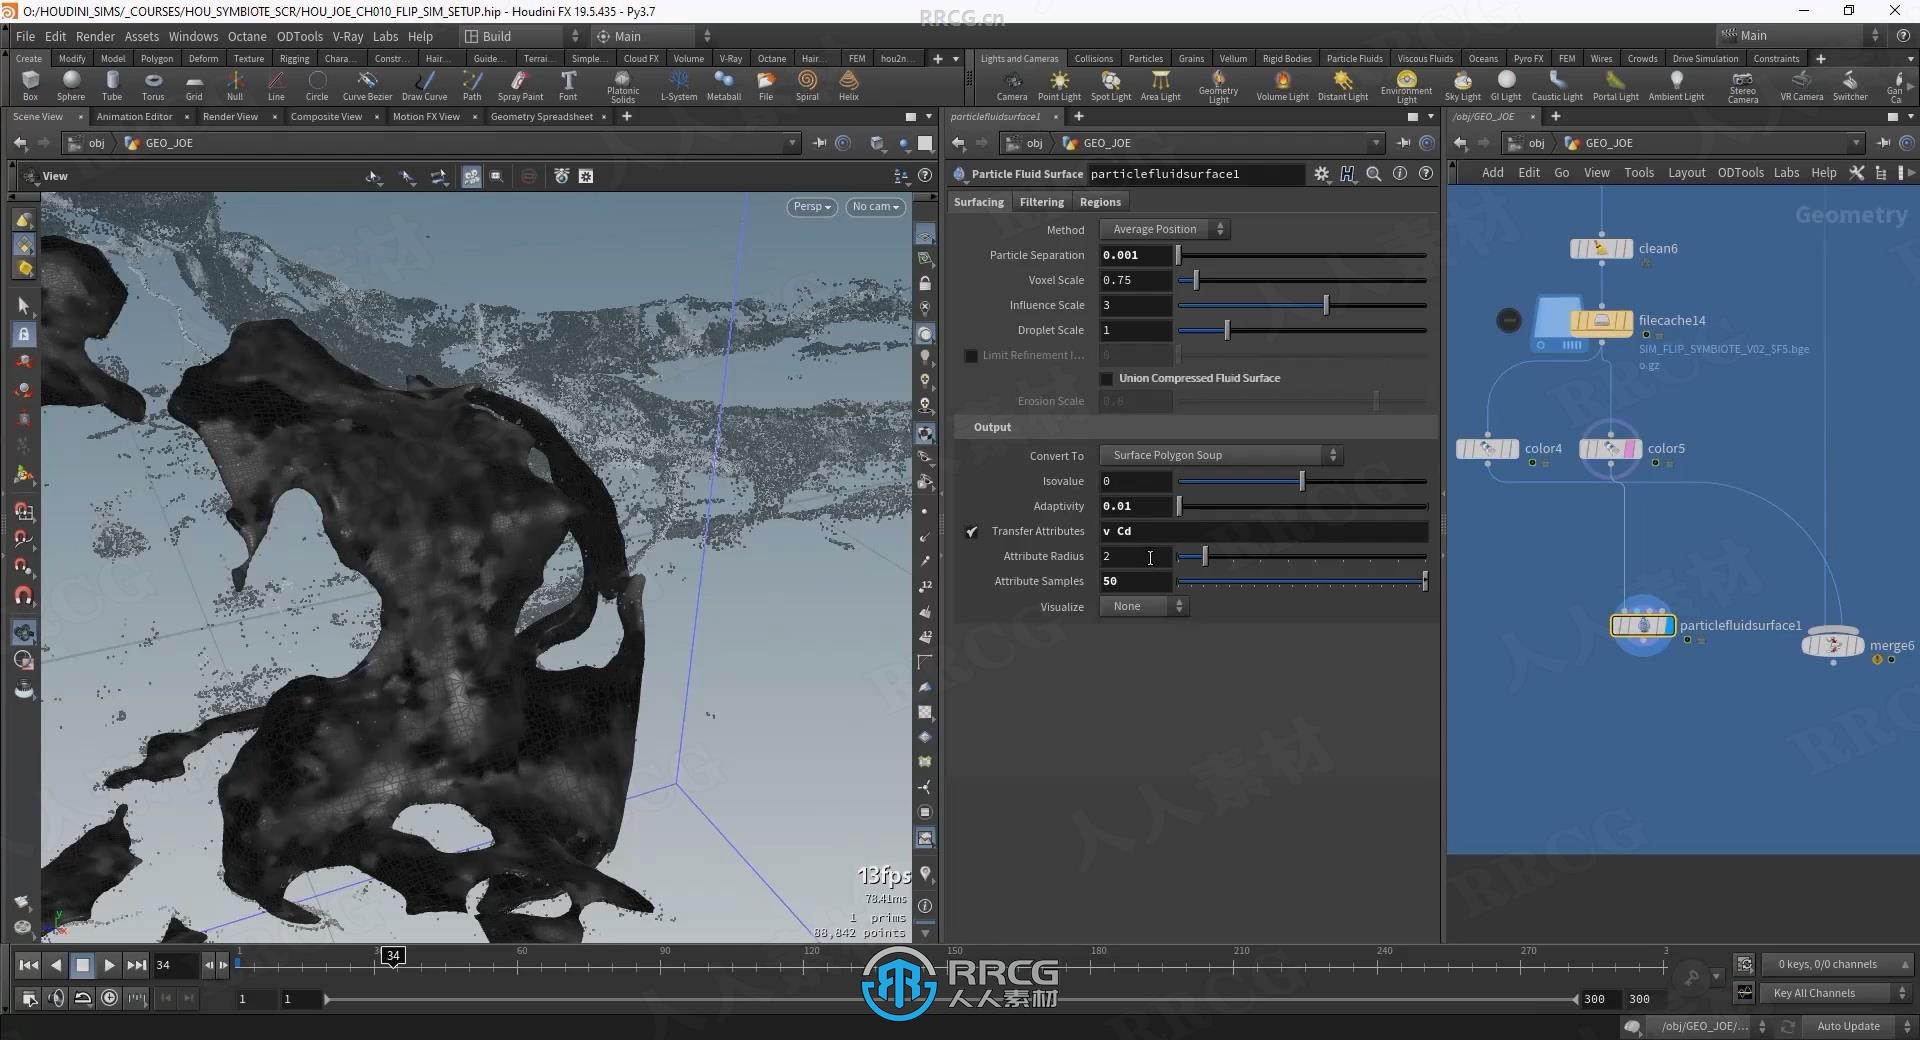Open the Visualize dropdown
The width and height of the screenshot is (1920, 1040).
tap(1144, 607)
